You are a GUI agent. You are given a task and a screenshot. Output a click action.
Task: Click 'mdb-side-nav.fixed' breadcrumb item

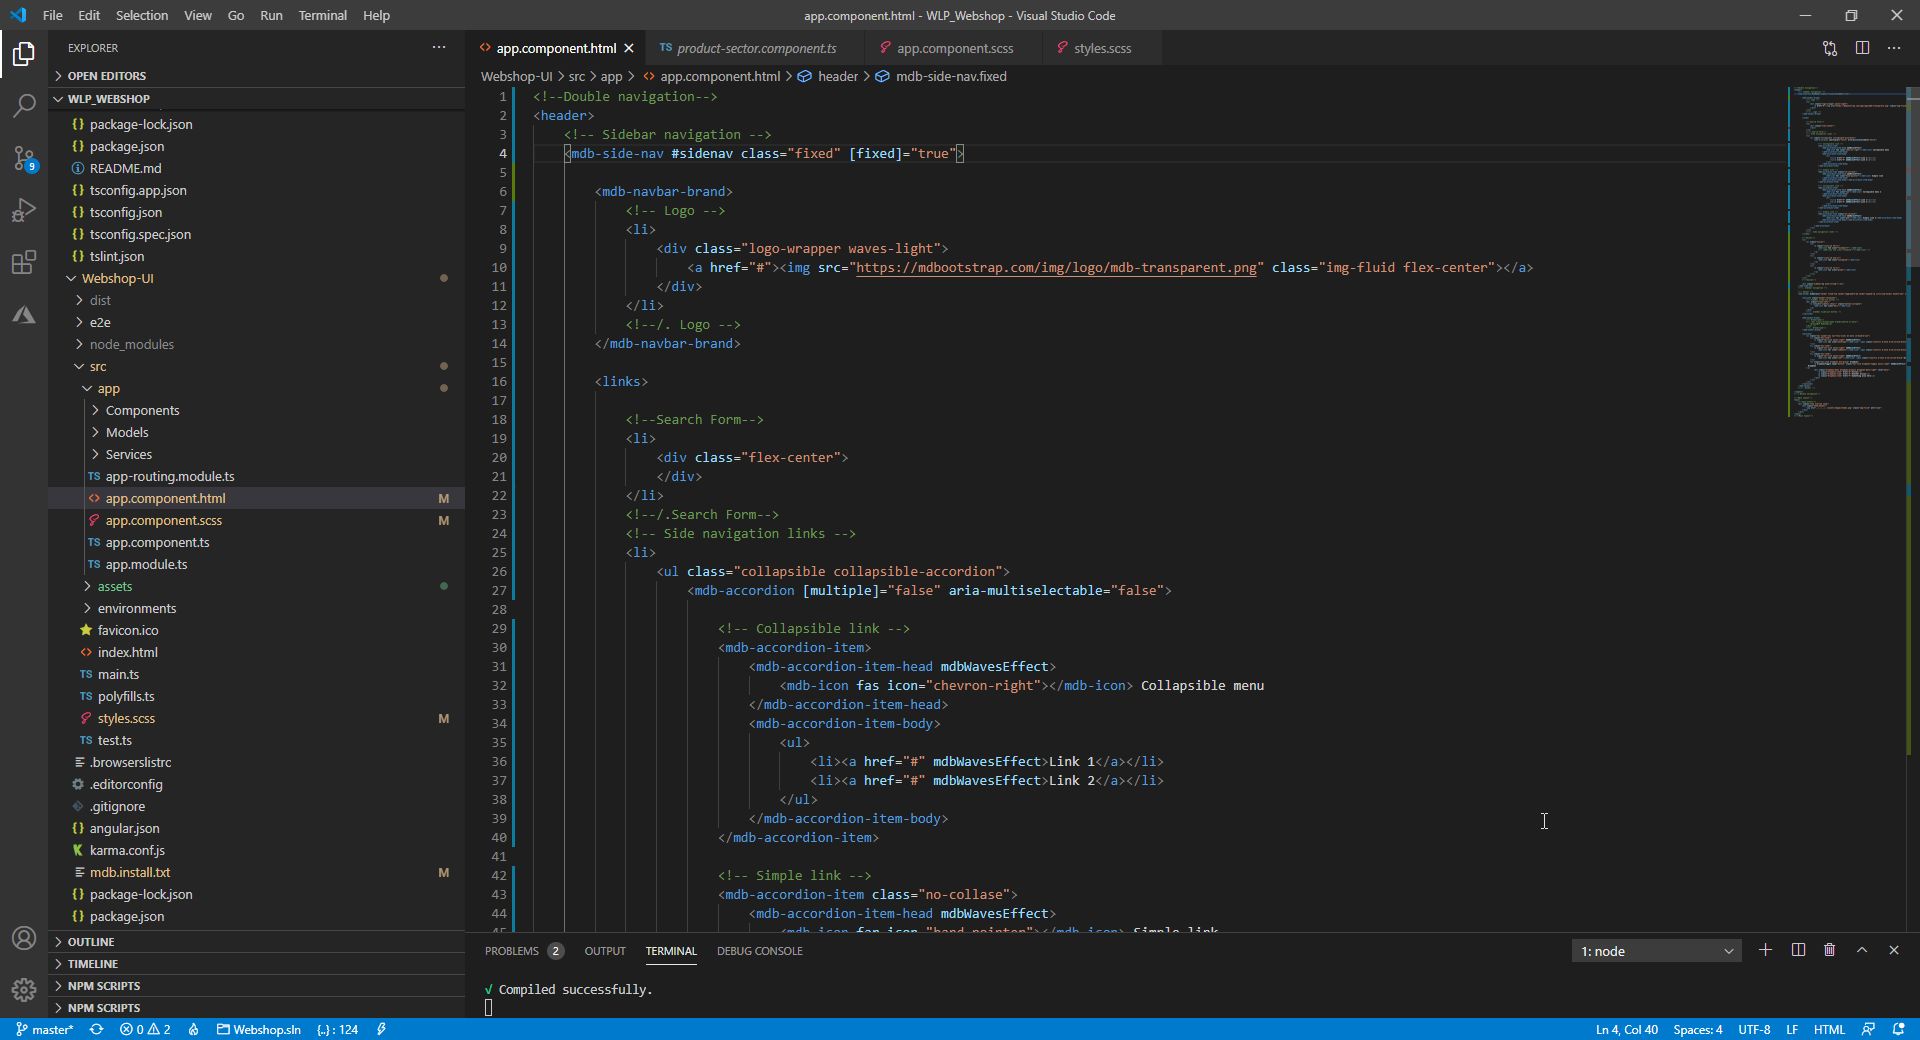click(951, 76)
